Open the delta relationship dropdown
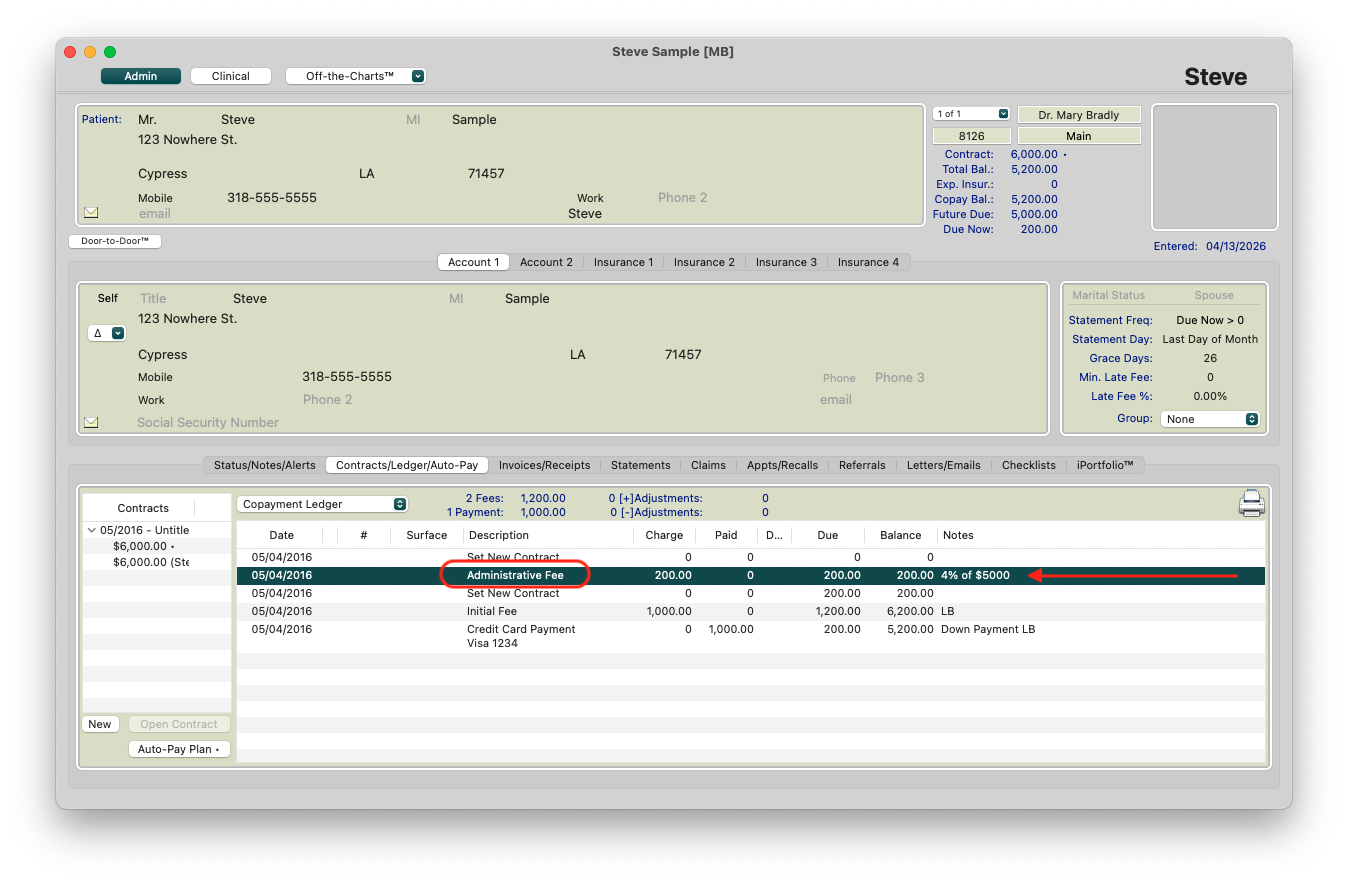The image size is (1348, 883). (106, 333)
